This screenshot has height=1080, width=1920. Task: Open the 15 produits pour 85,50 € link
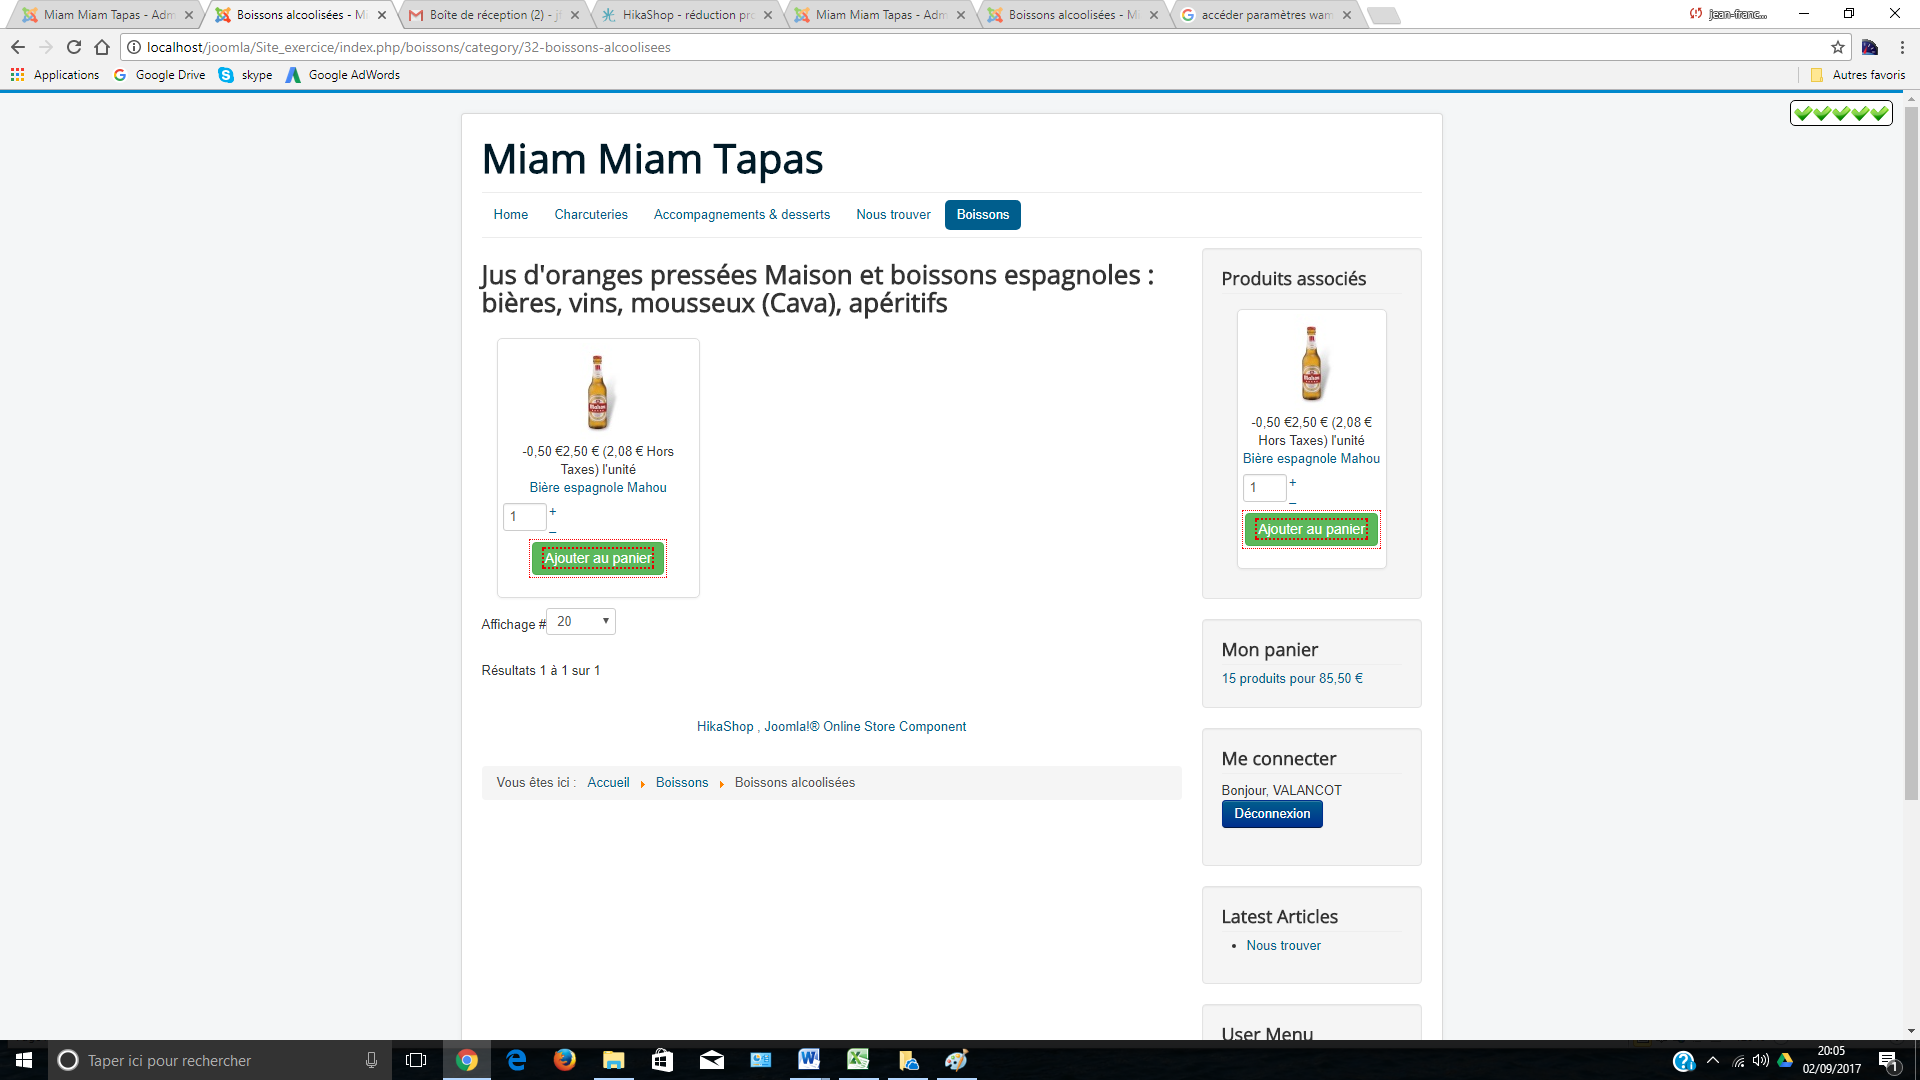point(1292,678)
